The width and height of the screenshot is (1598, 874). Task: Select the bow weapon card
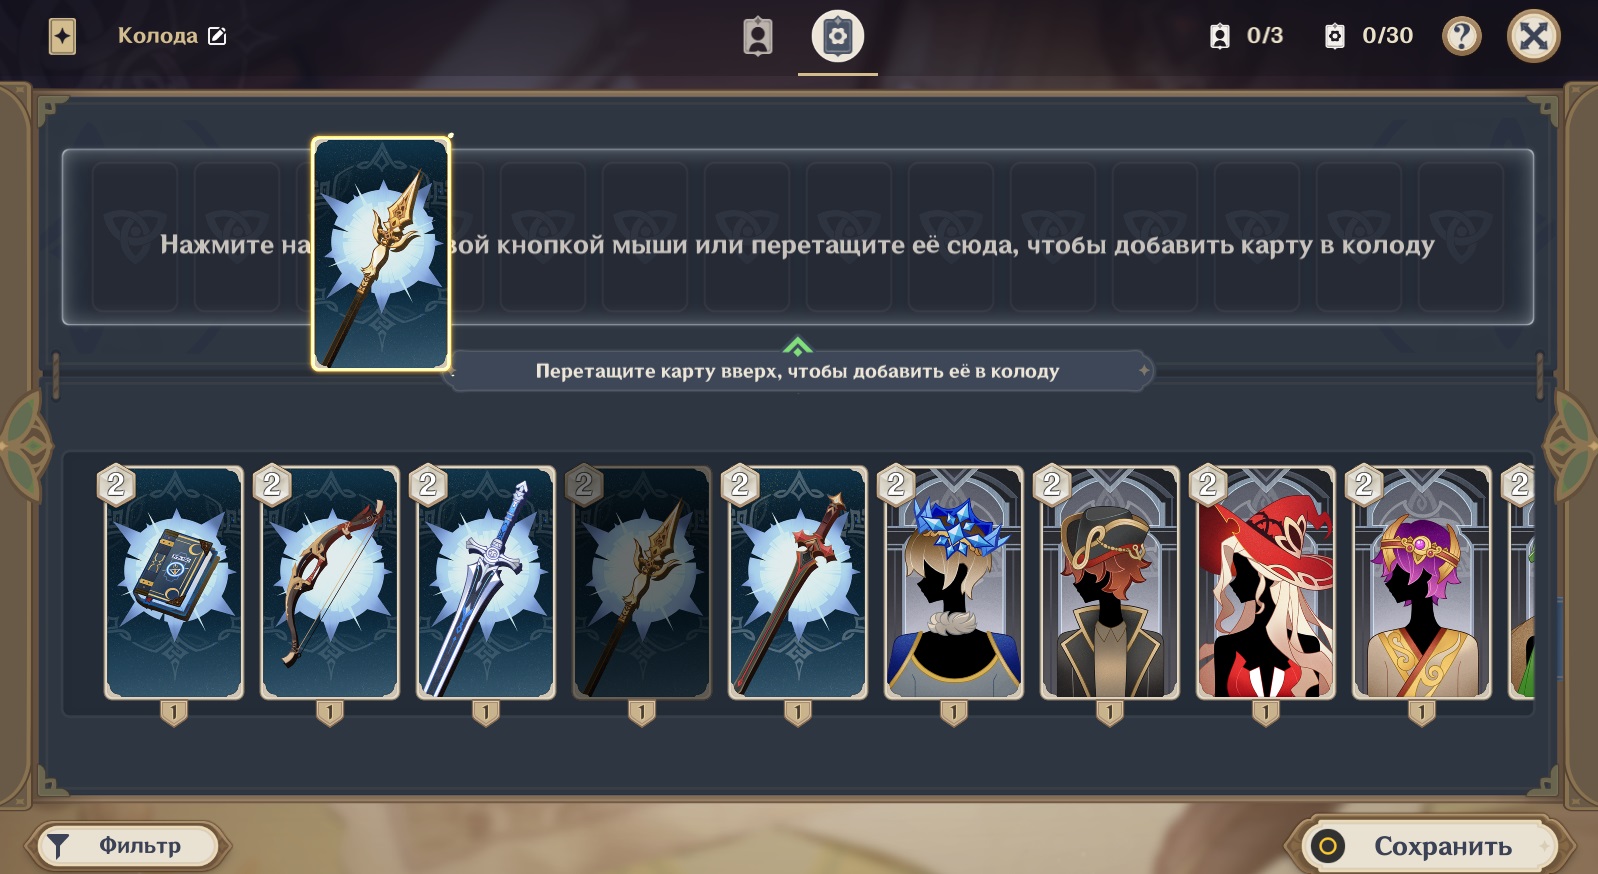(x=330, y=582)
